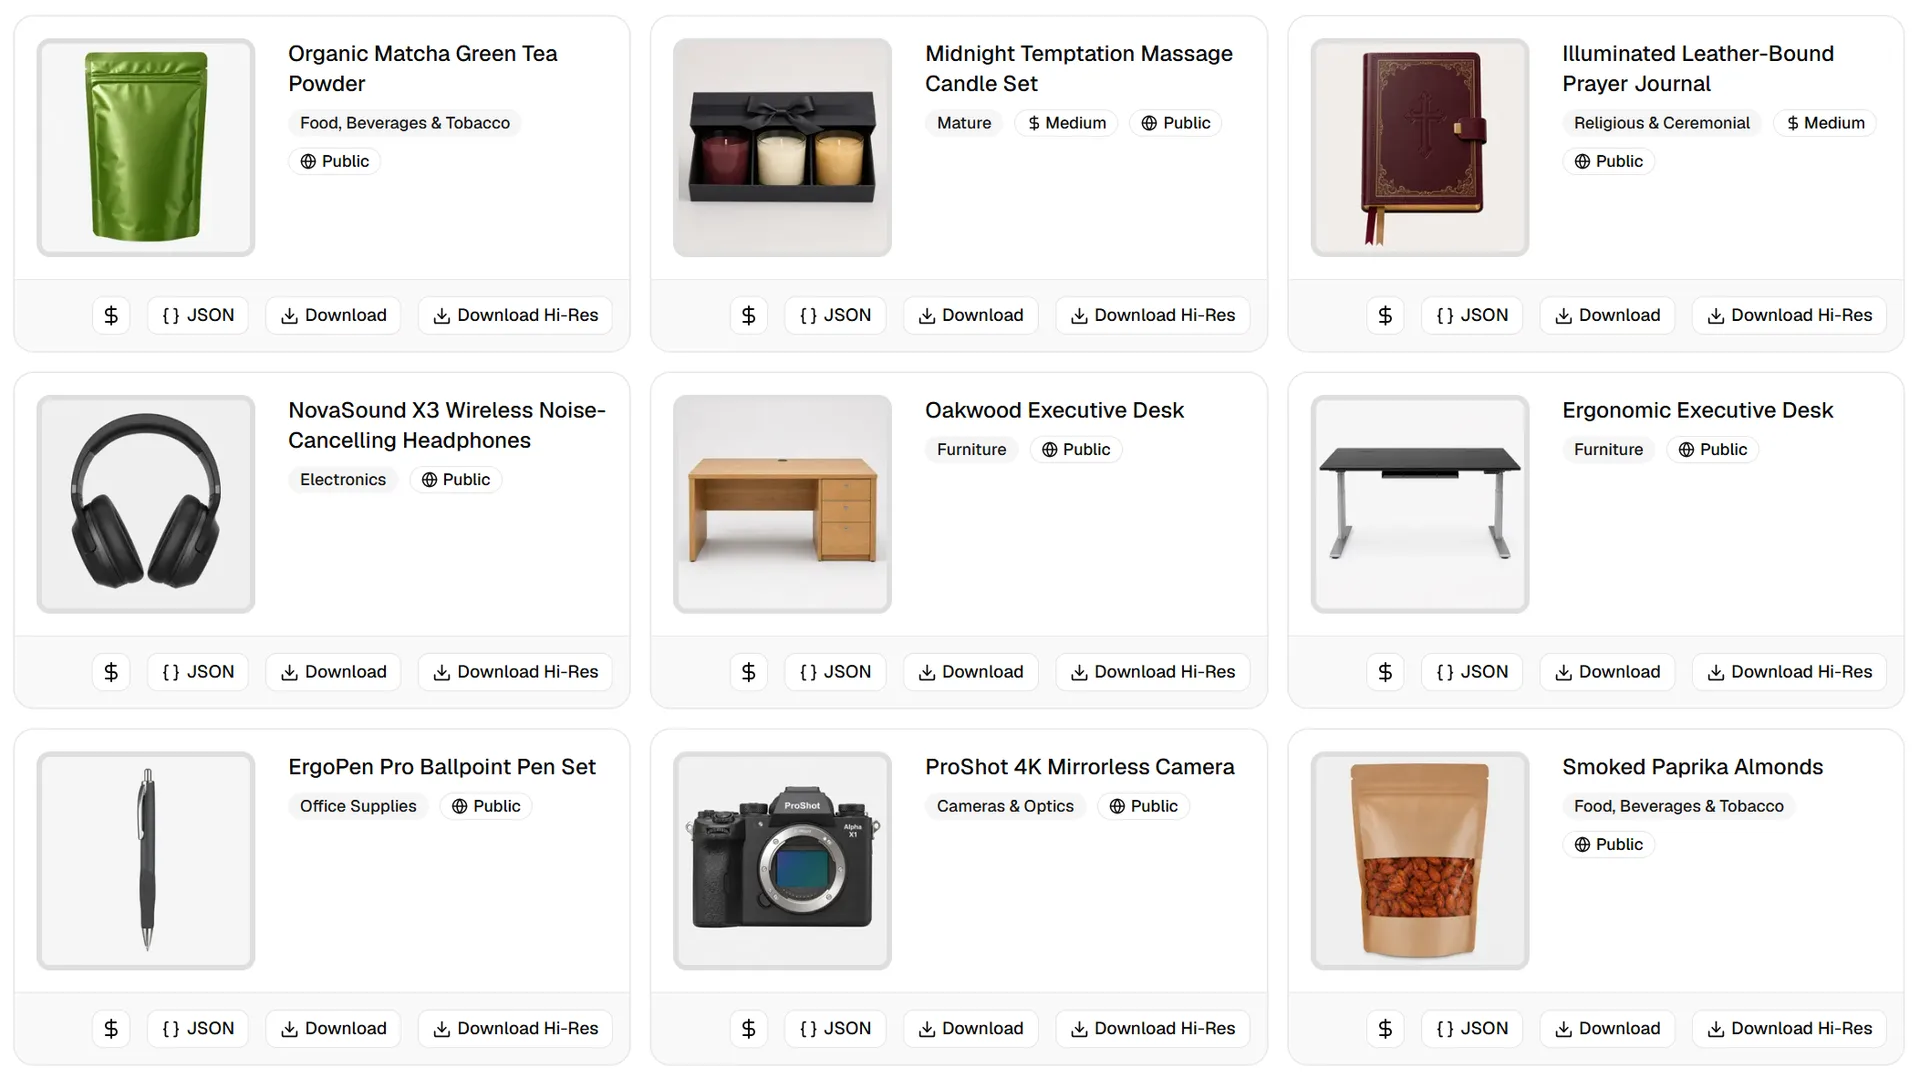Image resolution: width=1920 pixels, height=1077 pixels.
Task: Click the dollar icon under Organic Matcha card
Action: (111, 315)
